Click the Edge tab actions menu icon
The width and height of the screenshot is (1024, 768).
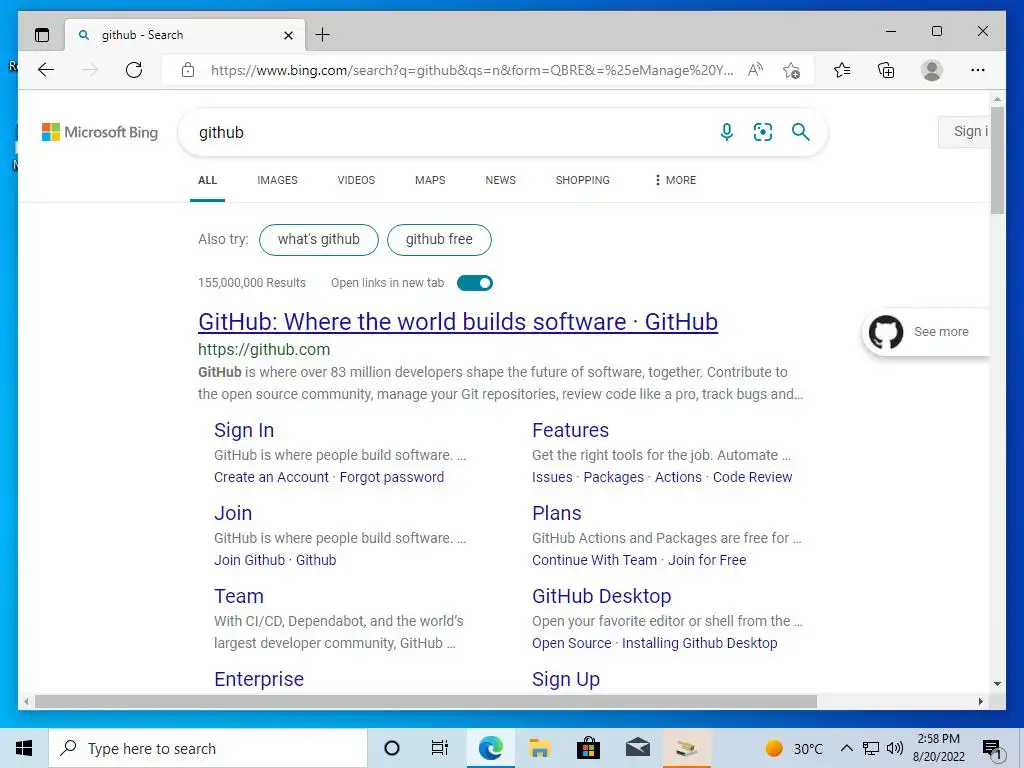click(42, 35)
